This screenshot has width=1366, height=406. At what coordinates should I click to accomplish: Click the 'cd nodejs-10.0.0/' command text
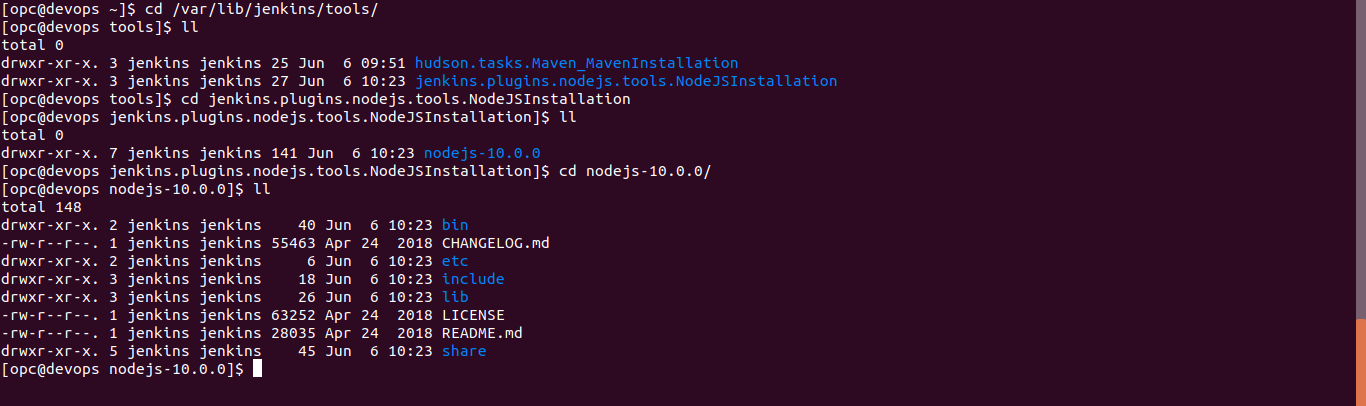(x=635, y=171)
